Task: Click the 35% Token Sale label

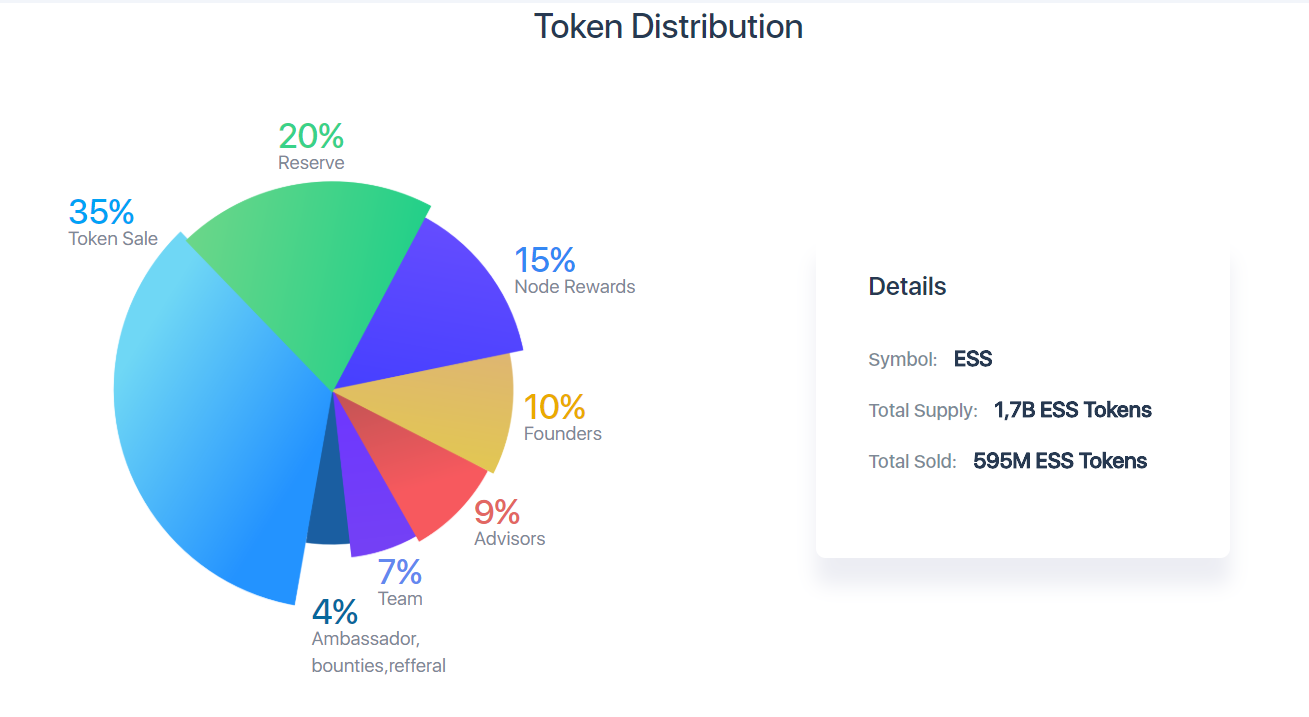Action: tap(102, 212)
